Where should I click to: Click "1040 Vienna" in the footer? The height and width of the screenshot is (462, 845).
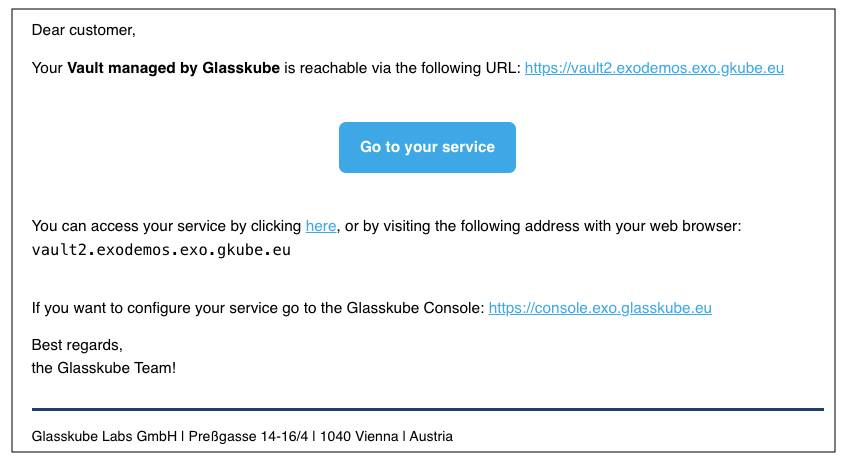(x=353, y=437)
